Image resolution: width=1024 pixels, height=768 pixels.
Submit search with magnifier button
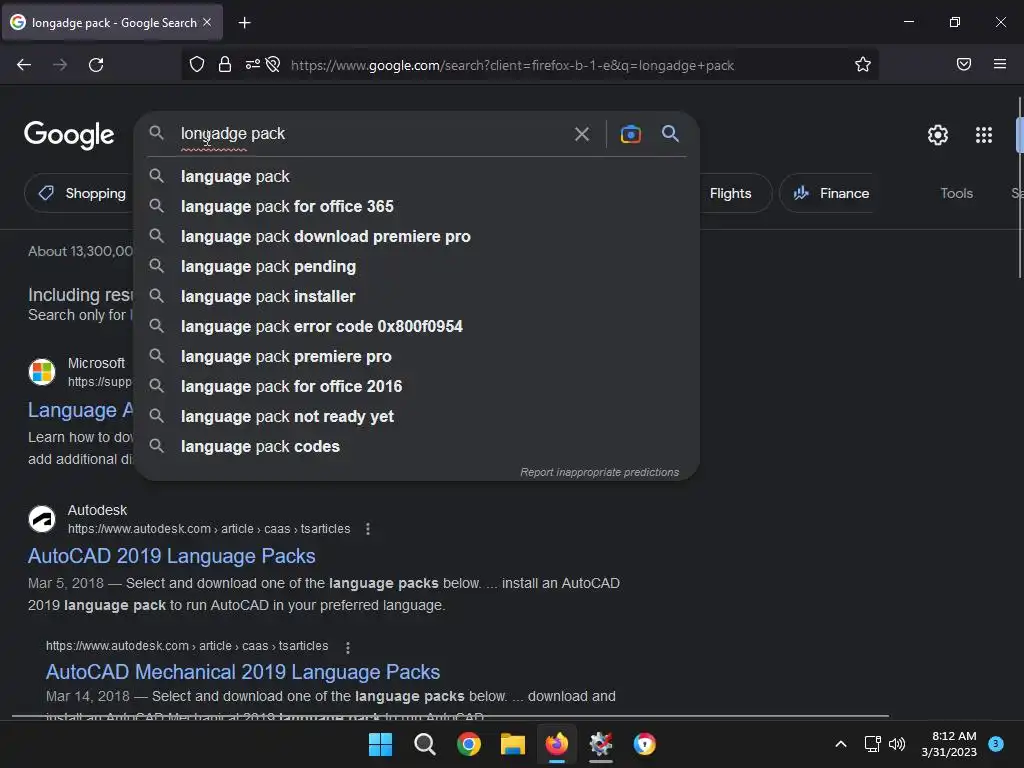click(x=670, y=134)
